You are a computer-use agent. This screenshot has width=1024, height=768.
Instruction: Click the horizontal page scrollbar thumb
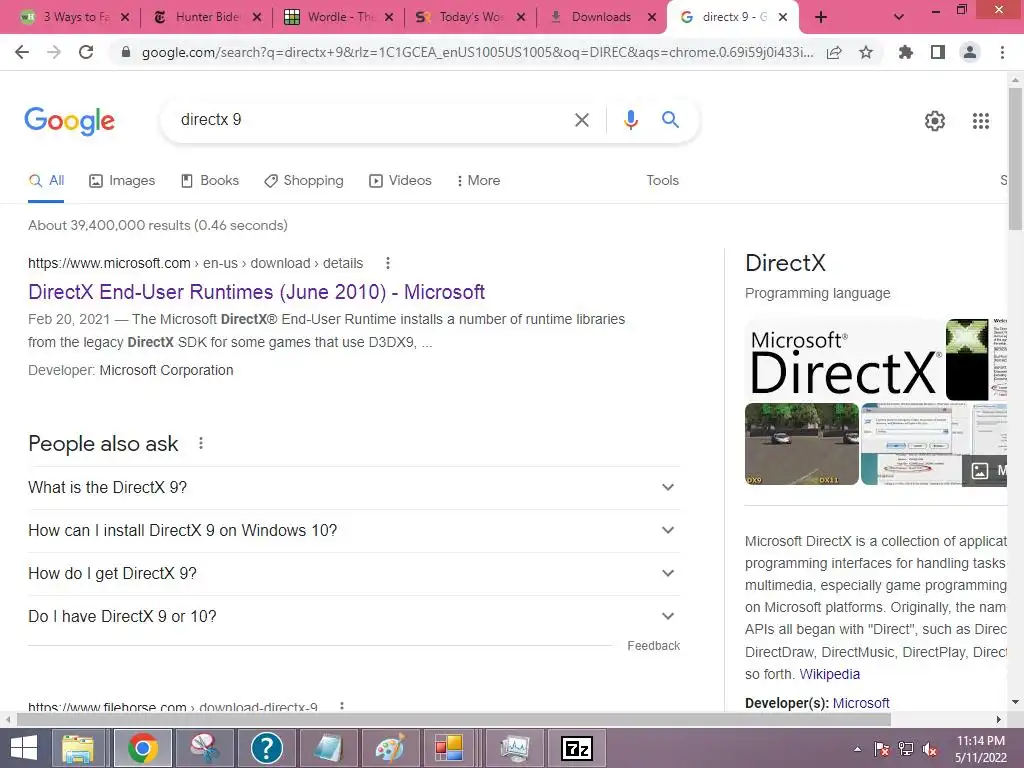click(x=454, y=720)
